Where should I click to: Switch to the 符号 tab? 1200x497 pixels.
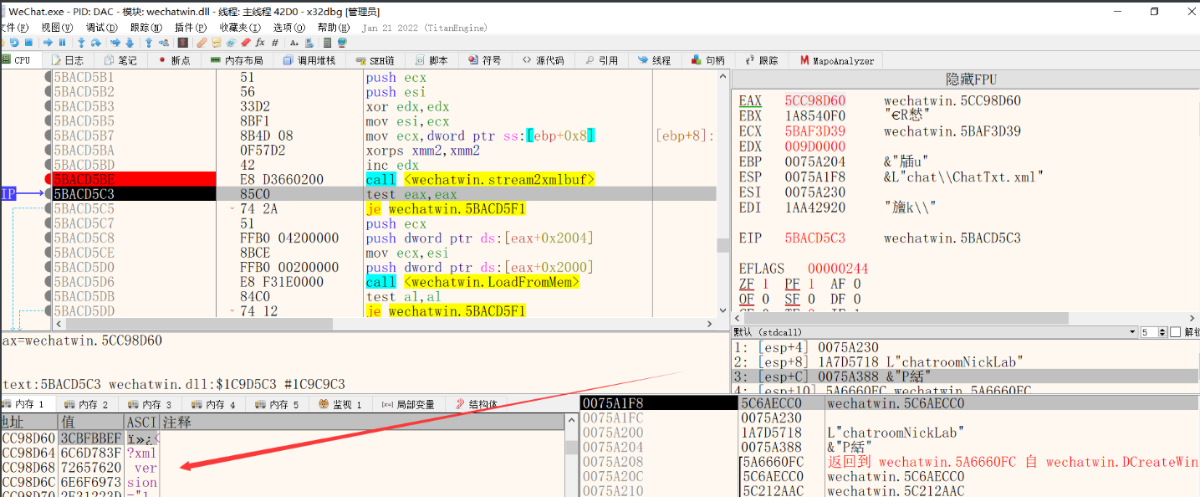click(483, 60)
